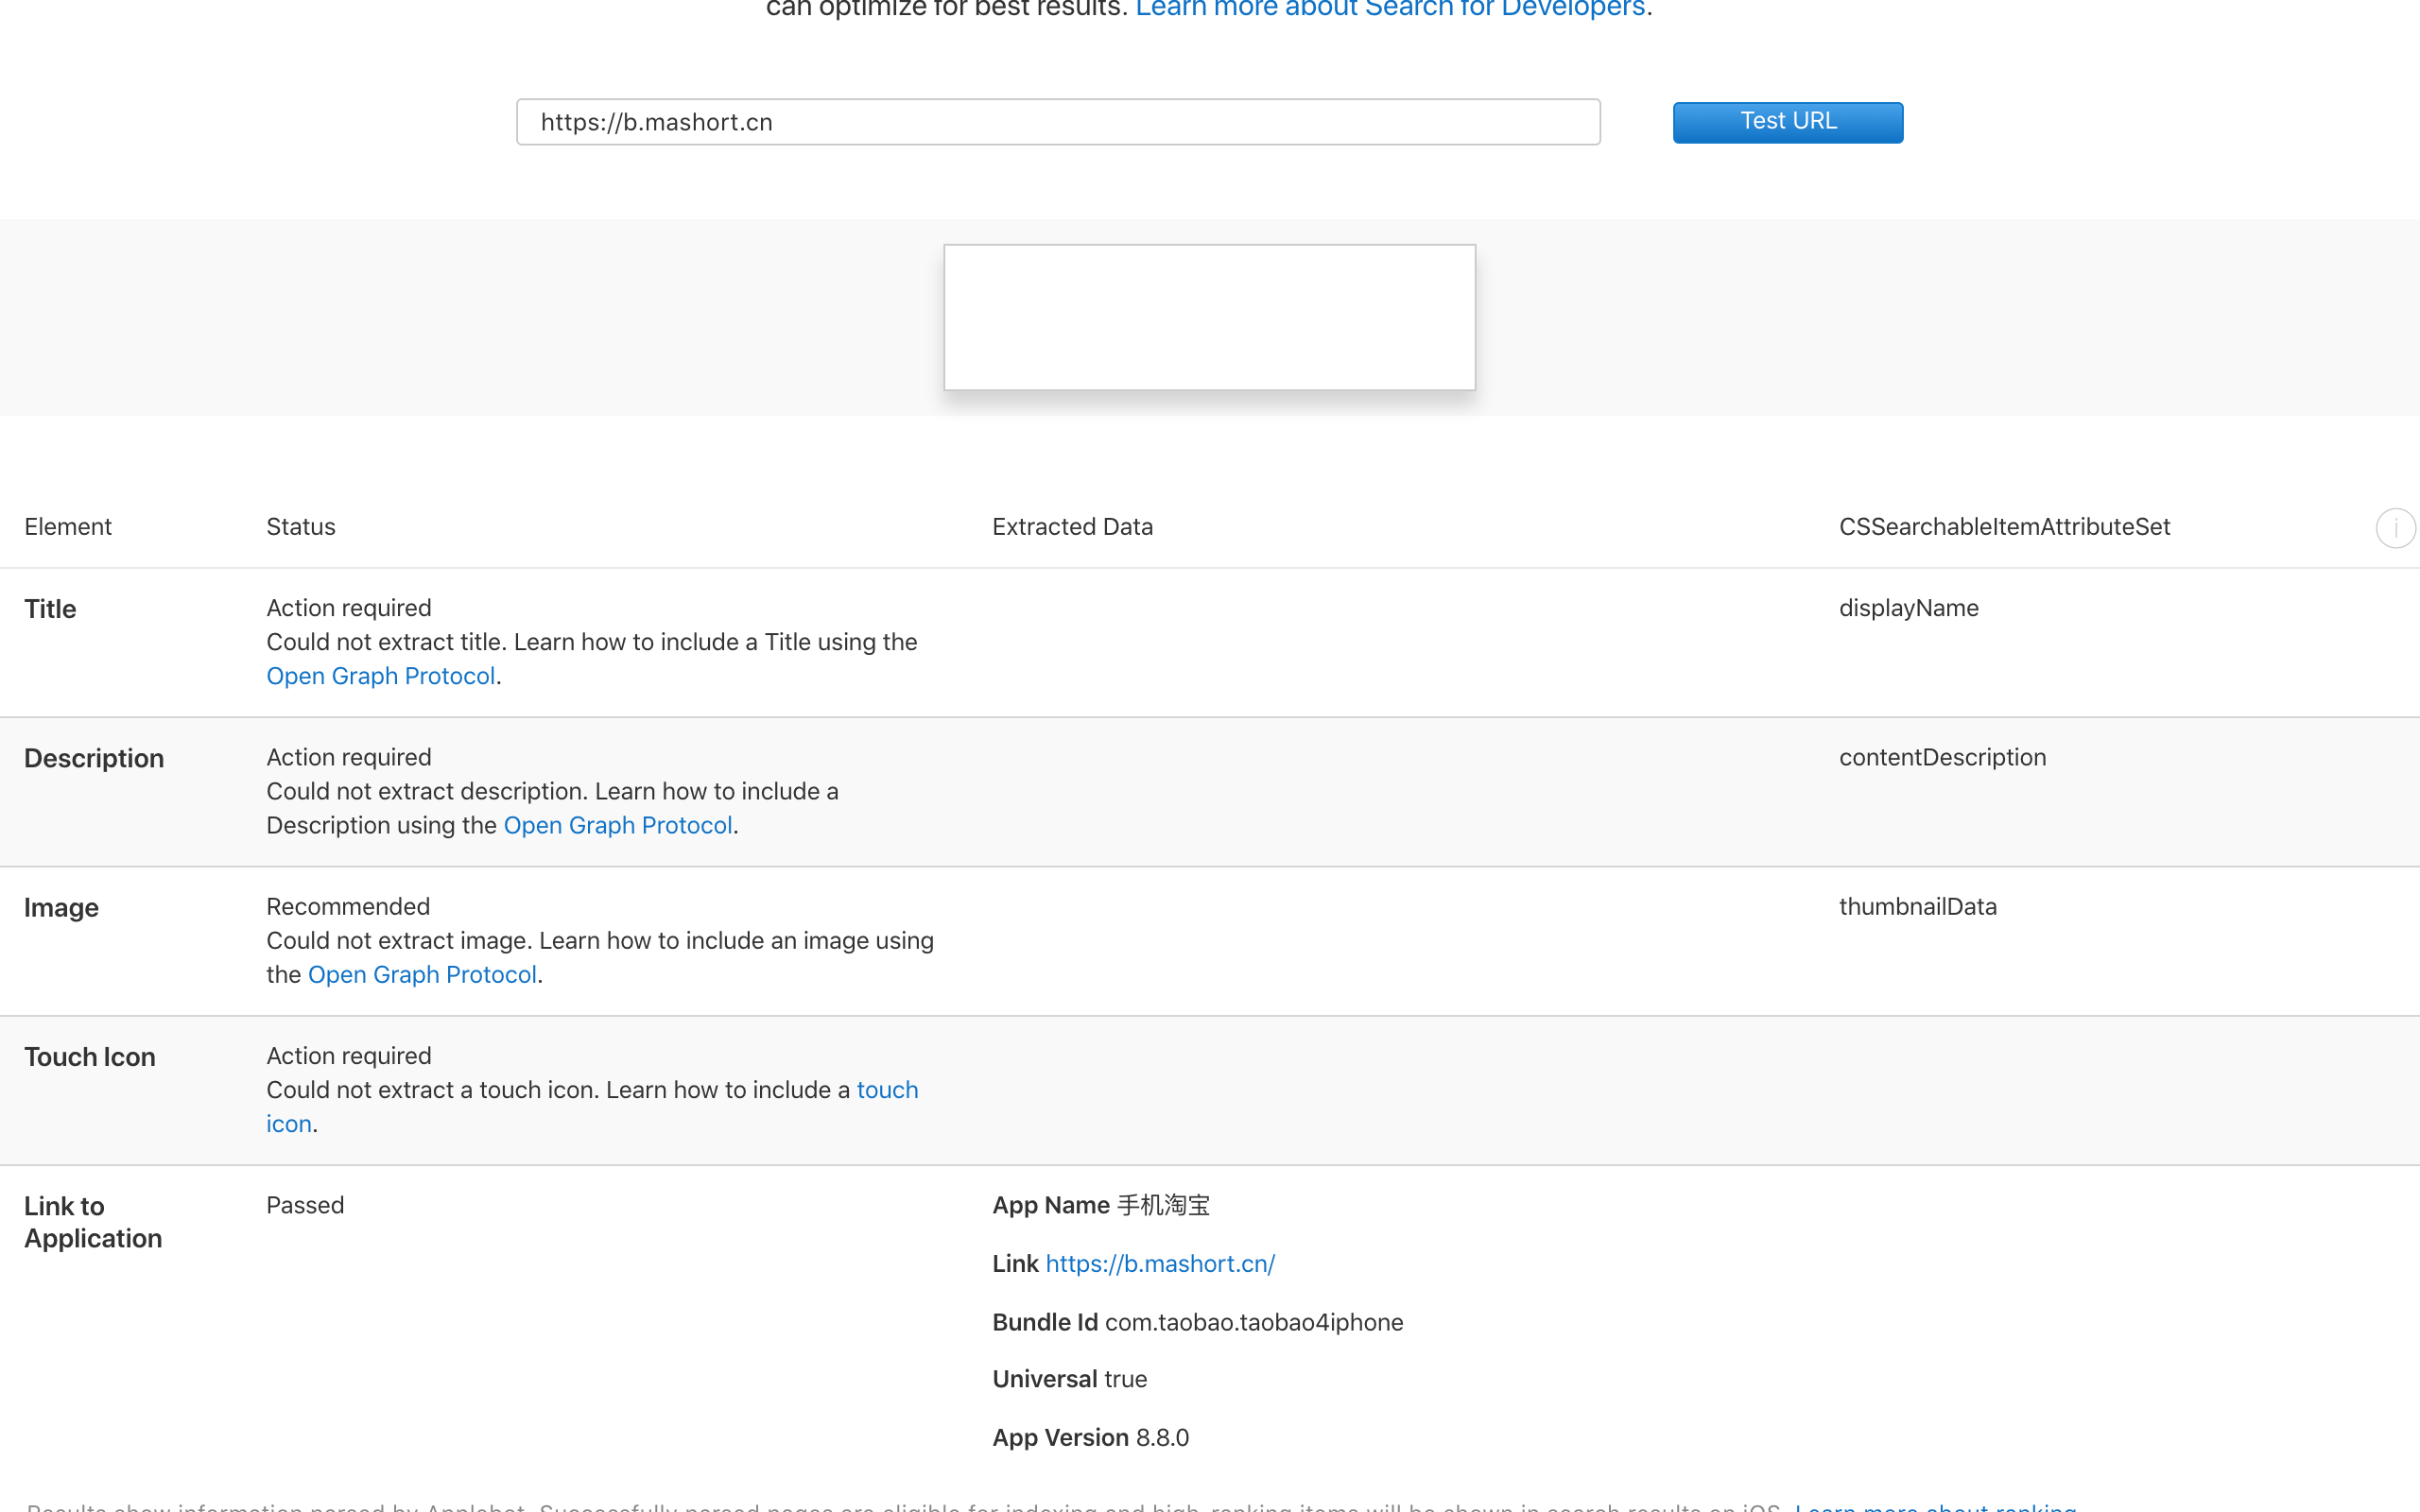Click the empty search result preview box
The height and width of the screenshot is (1512, 2420).
[x=1208, y=316]
